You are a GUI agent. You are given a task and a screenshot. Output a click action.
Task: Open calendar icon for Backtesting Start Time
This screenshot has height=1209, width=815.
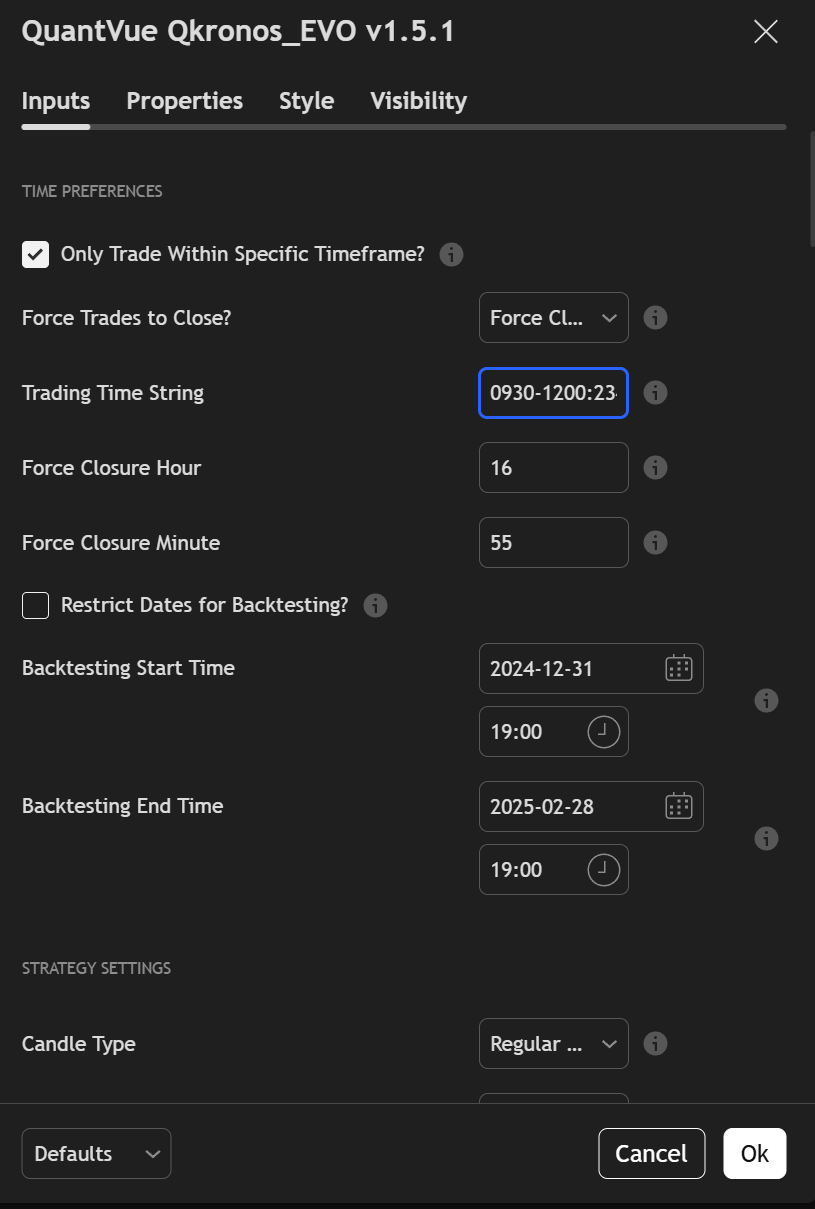(x=679, y=668)
